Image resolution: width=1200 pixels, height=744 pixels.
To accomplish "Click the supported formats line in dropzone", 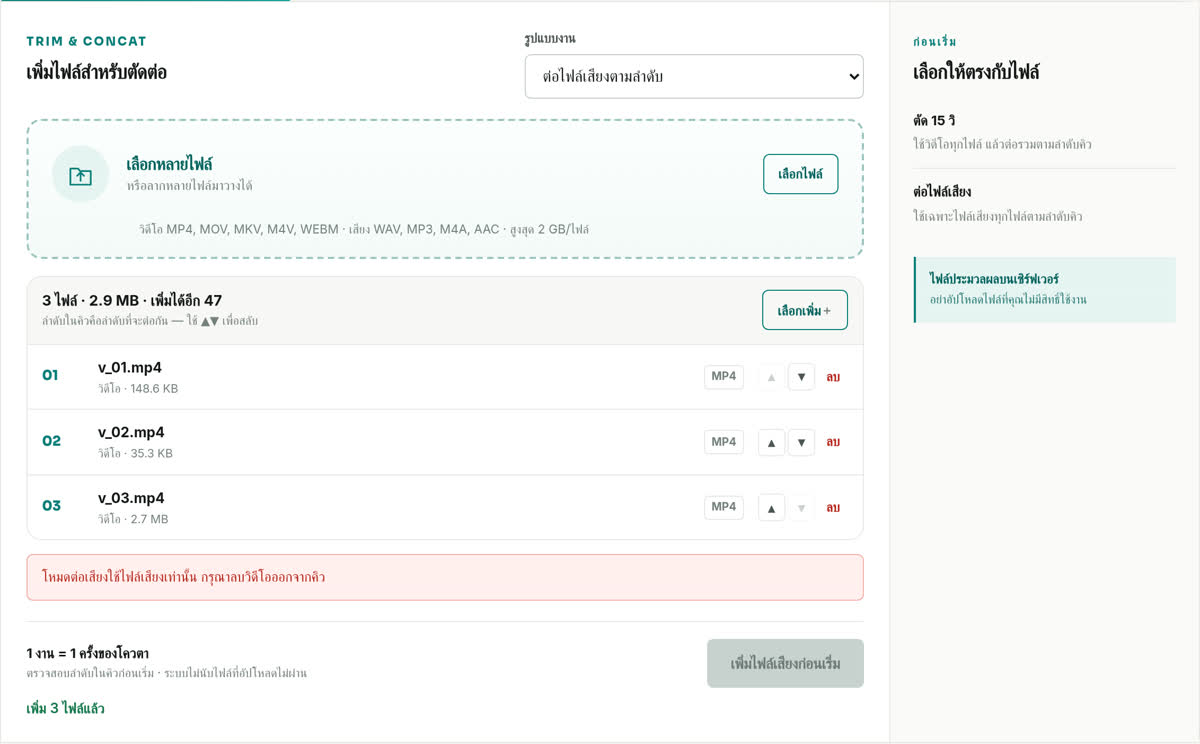I will 364,229.
